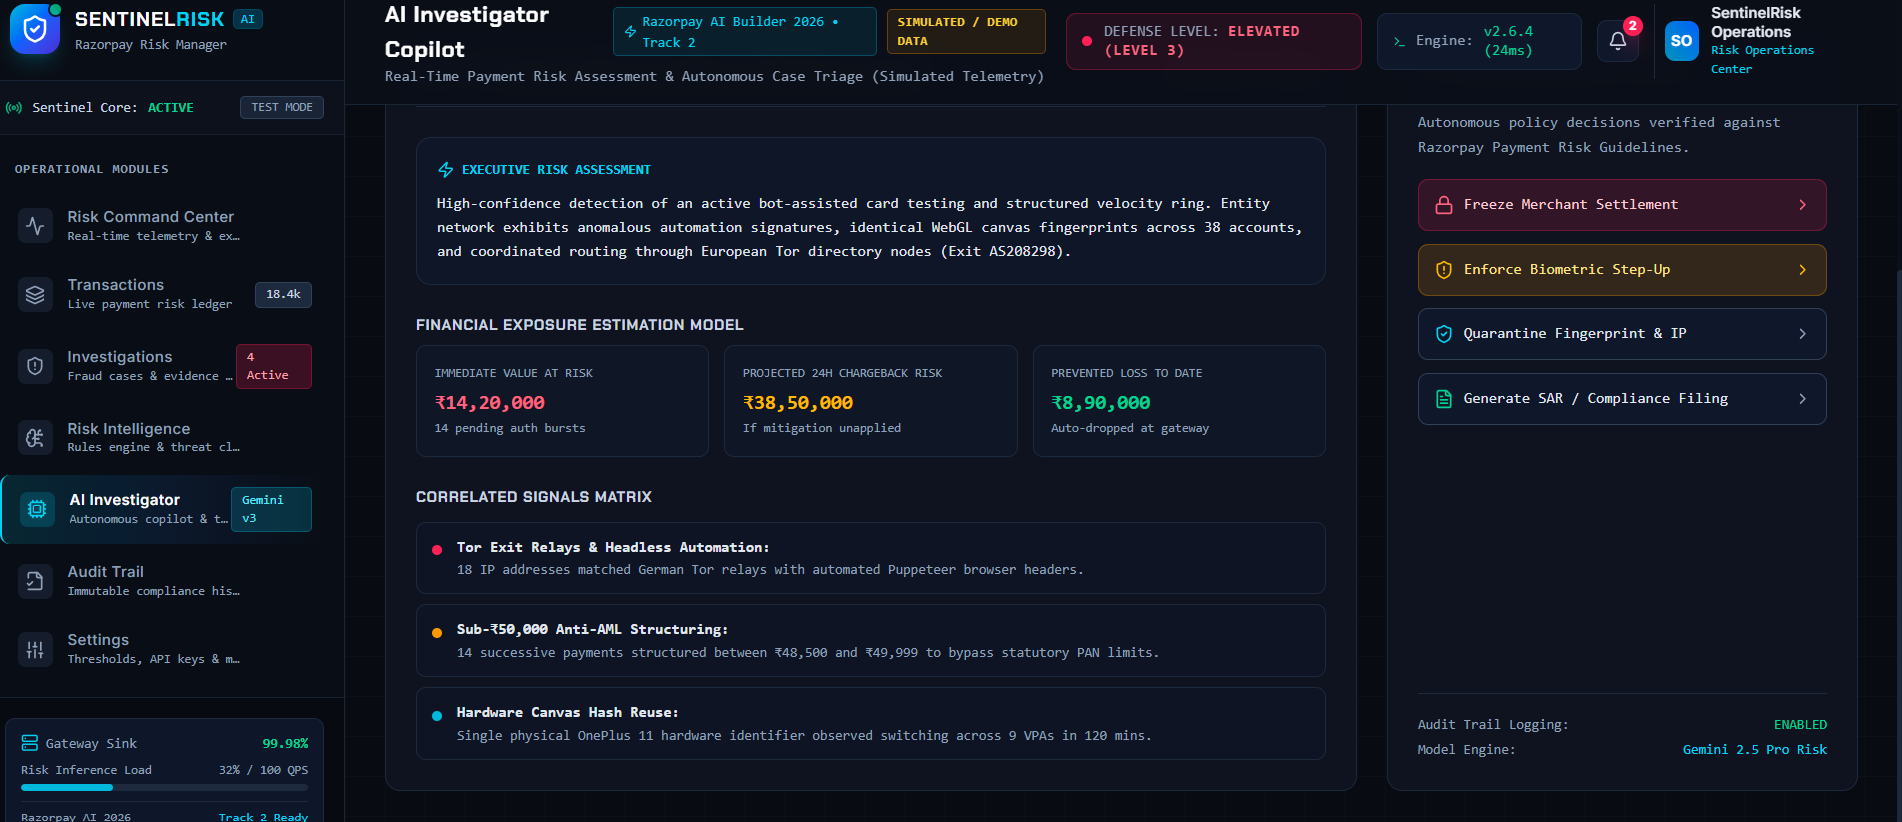Image resolution: width=1902 pixels, height=822 pixels.
Task: Click the Engine version status box
Action: point(1479,41)
